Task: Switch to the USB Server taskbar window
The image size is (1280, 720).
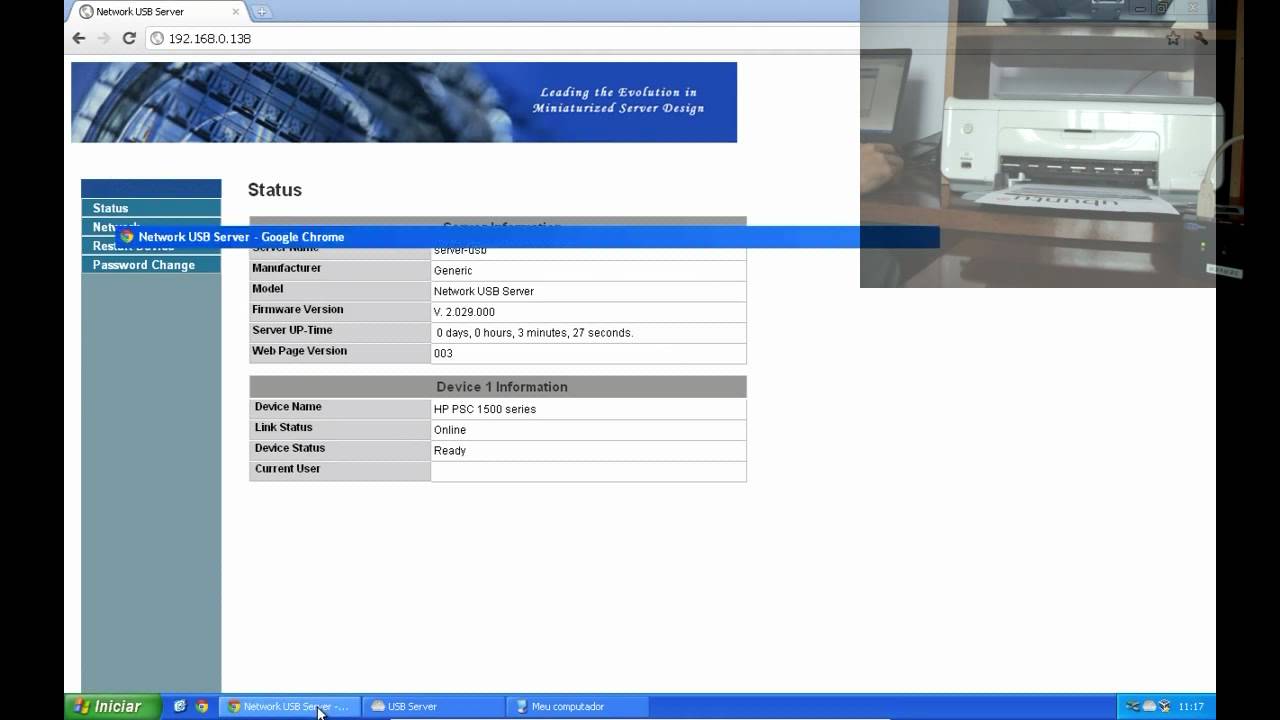Action: pyautogui.click(x=433, y=706)
